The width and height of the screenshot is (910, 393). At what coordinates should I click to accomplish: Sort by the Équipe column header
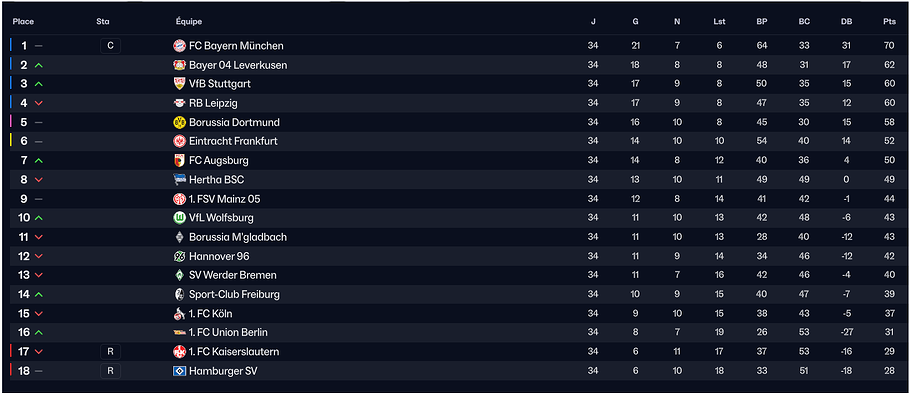(189, 21)
